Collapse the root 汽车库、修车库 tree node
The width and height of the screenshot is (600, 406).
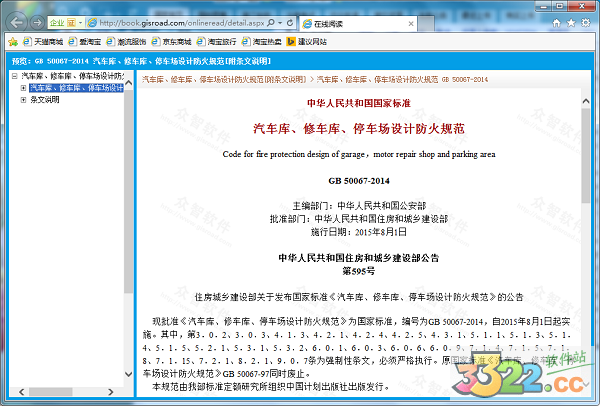tap(15, 76)
